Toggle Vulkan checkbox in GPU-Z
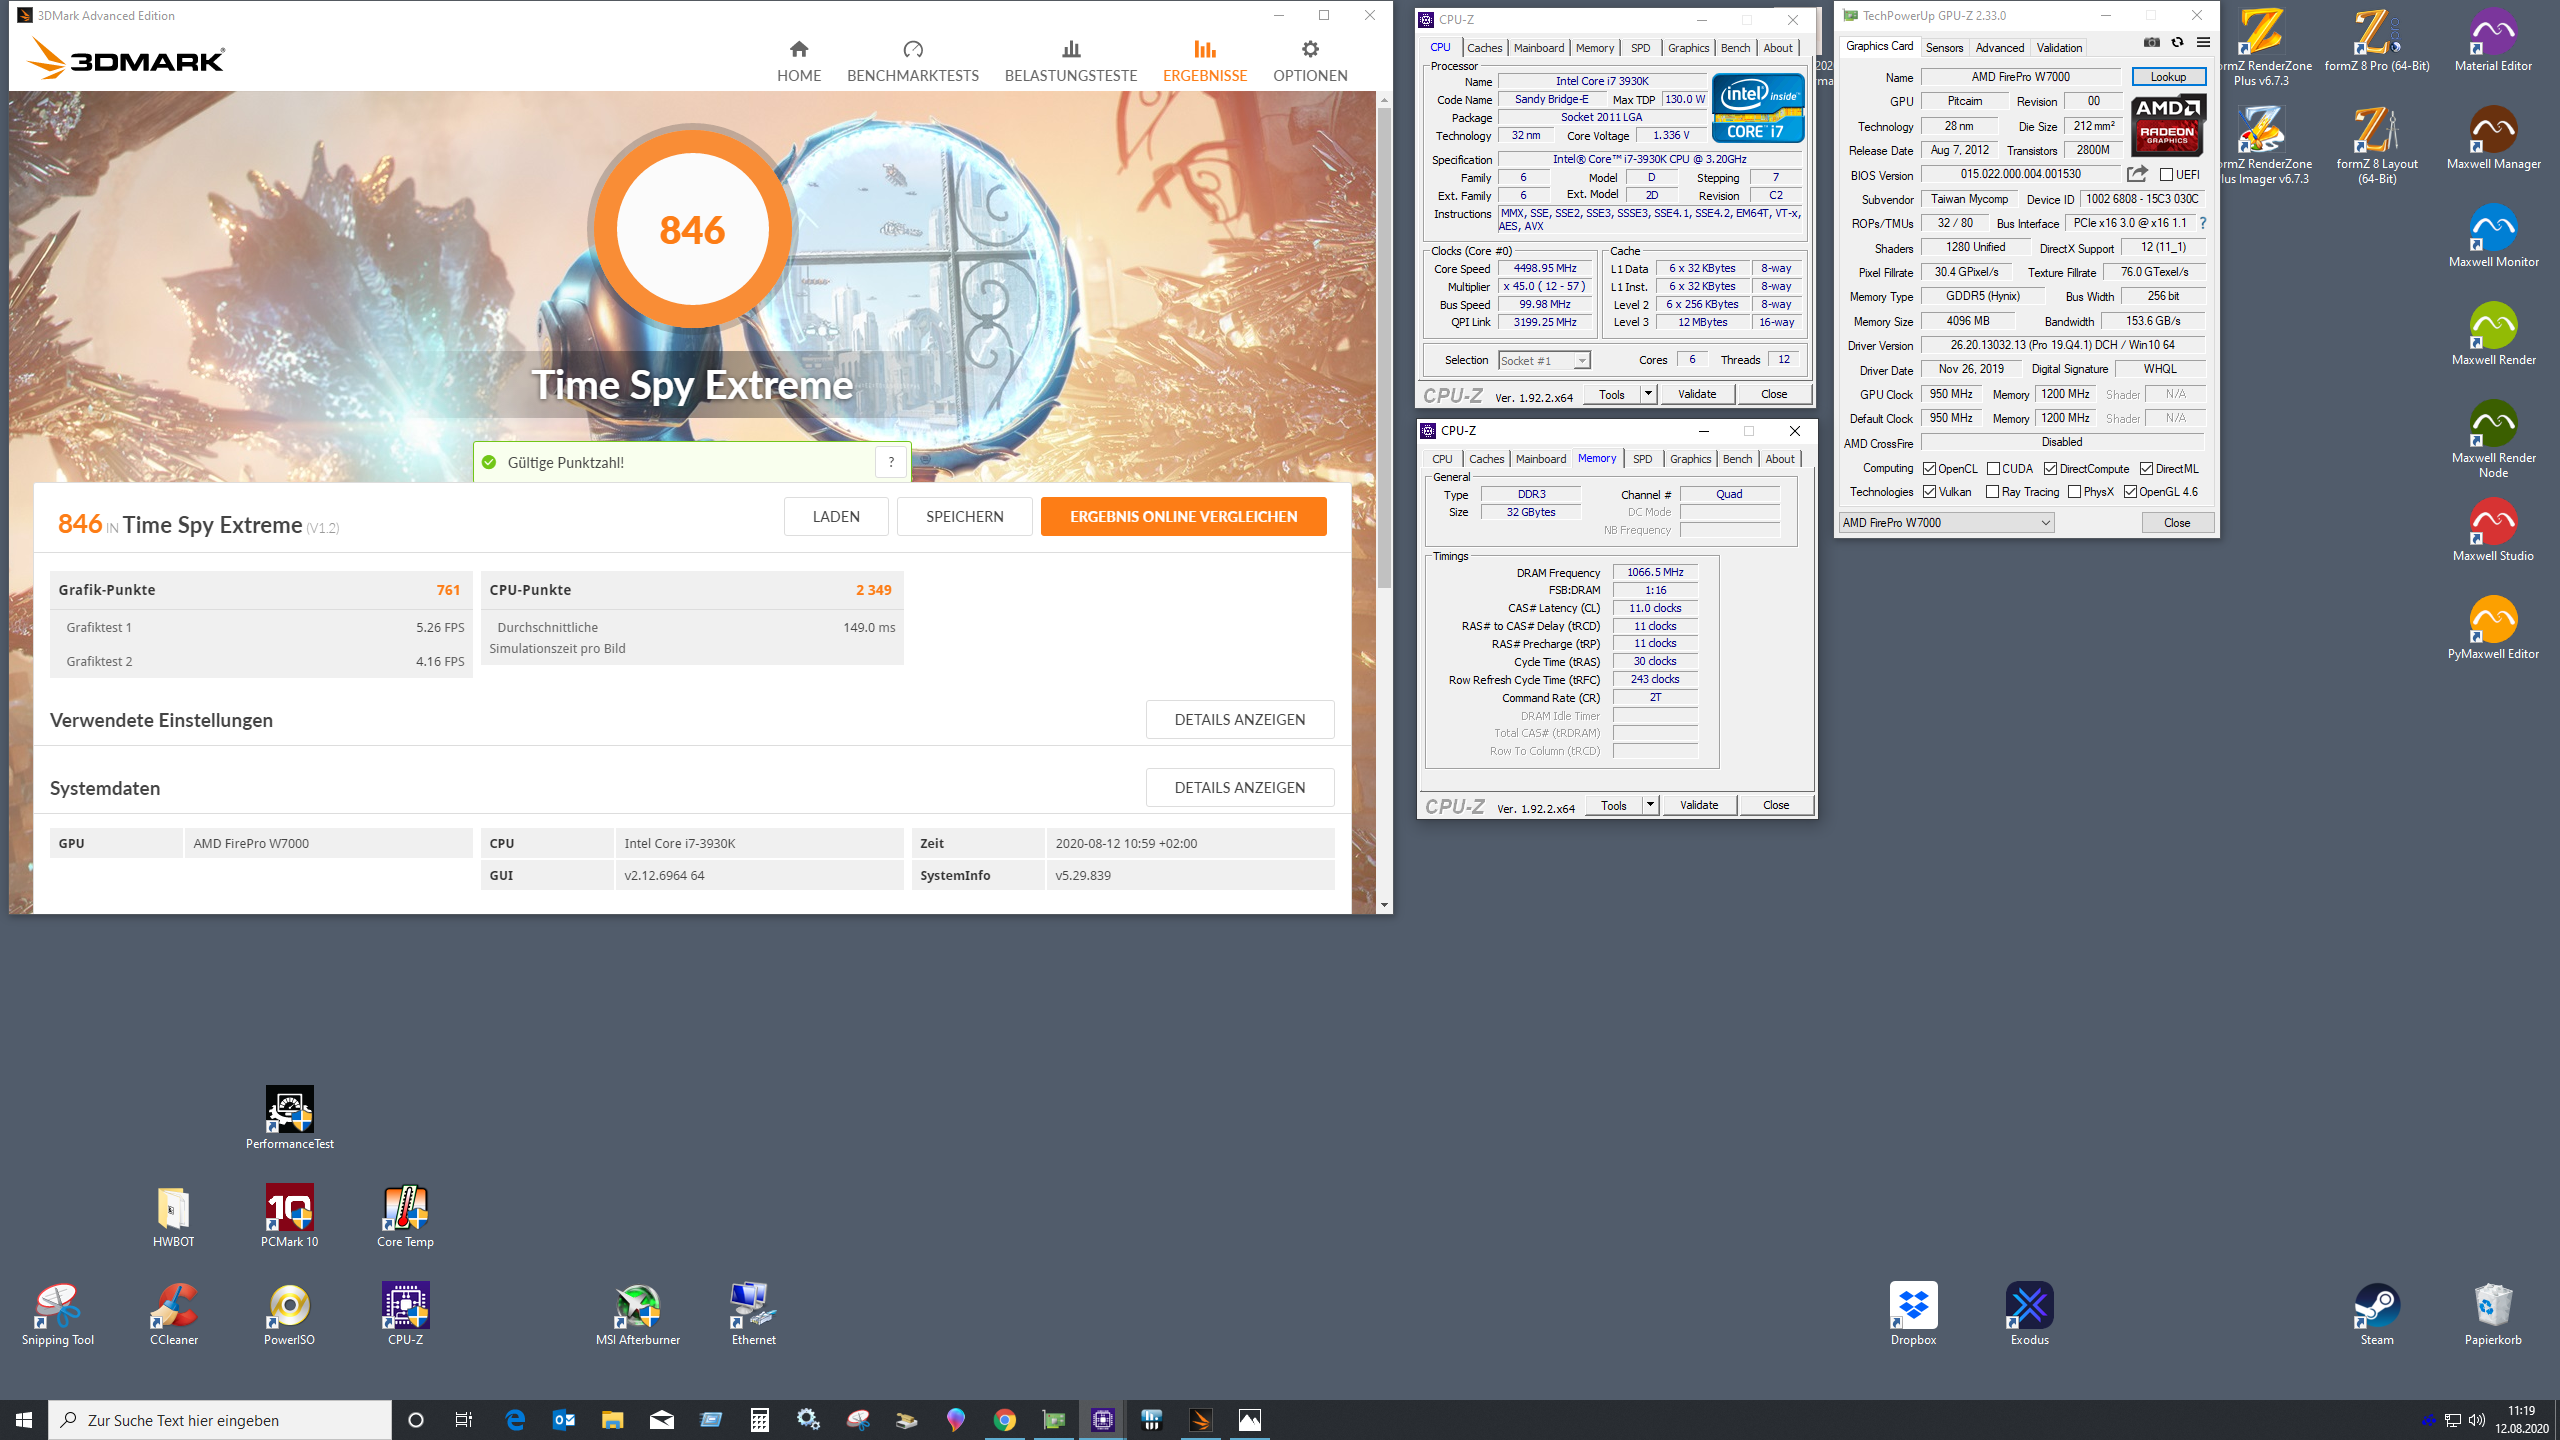Viewport: 2560px width, 1440px height. (x=1929, y=492)
